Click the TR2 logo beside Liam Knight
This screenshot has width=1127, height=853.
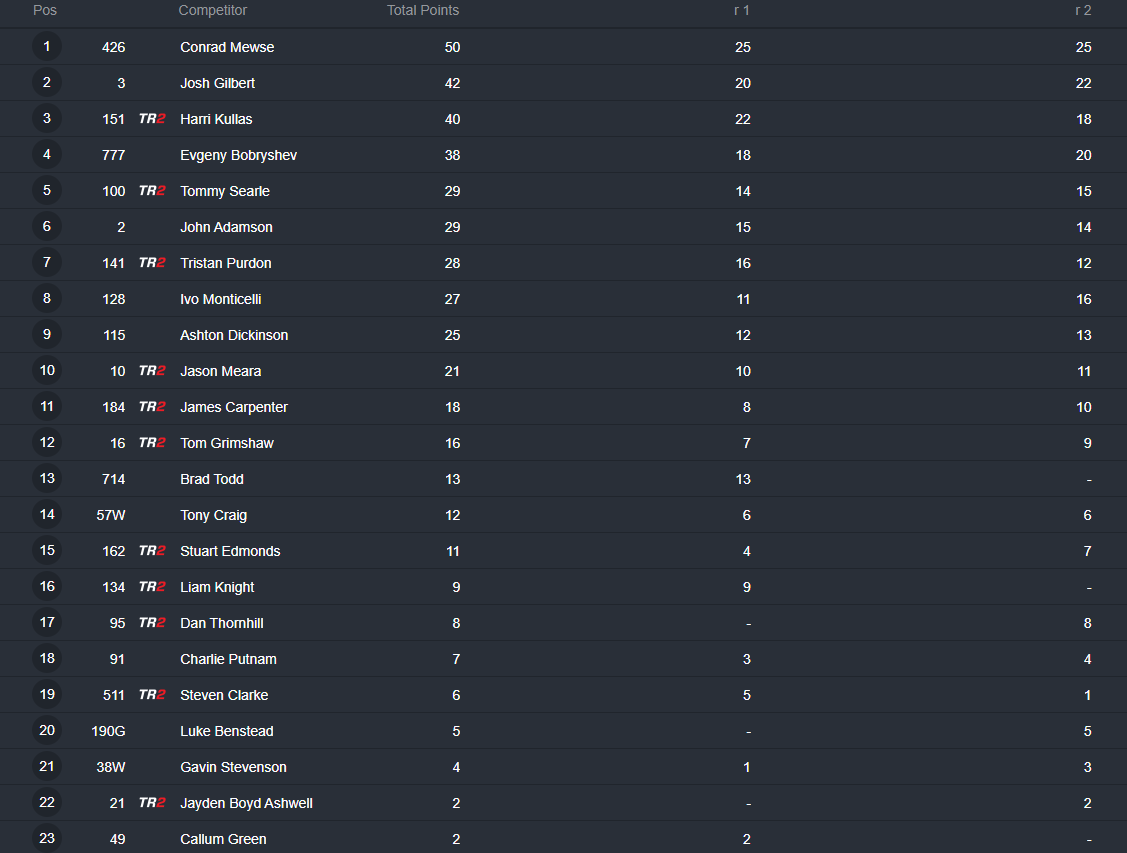click(152, 586)
